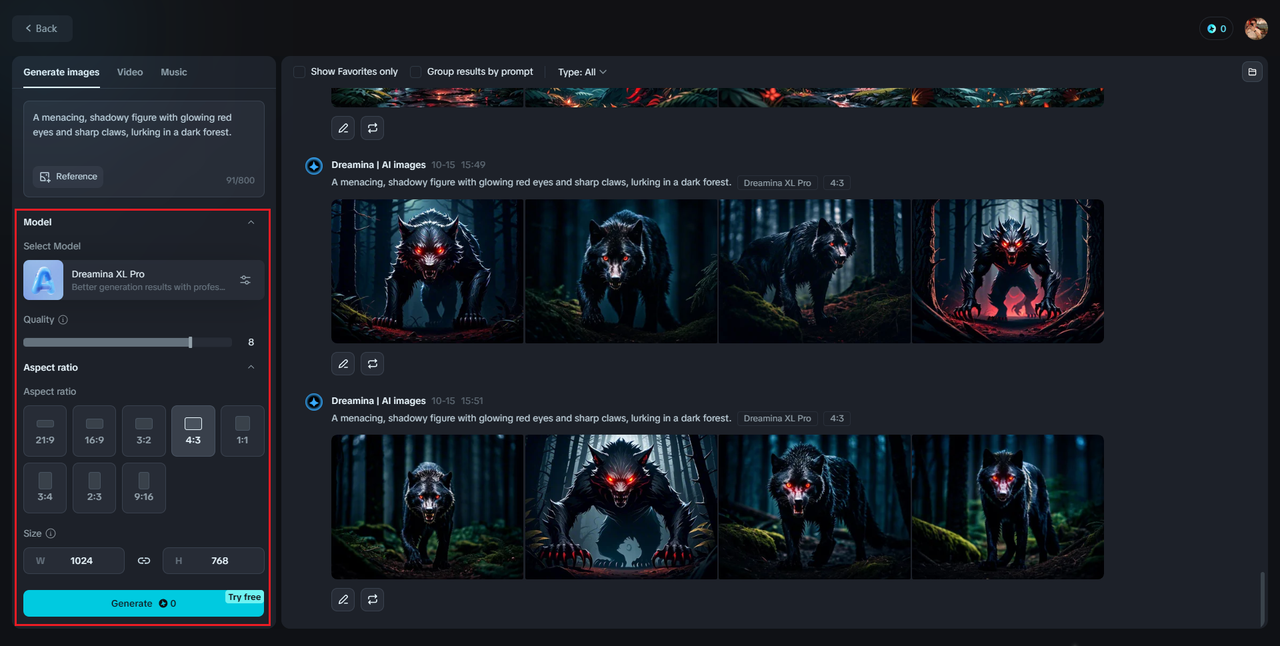The width and height of the screenshot is (1280, 646).
Task: Select the 16:9 aspect ratio
Action: [x=94, y=431]
